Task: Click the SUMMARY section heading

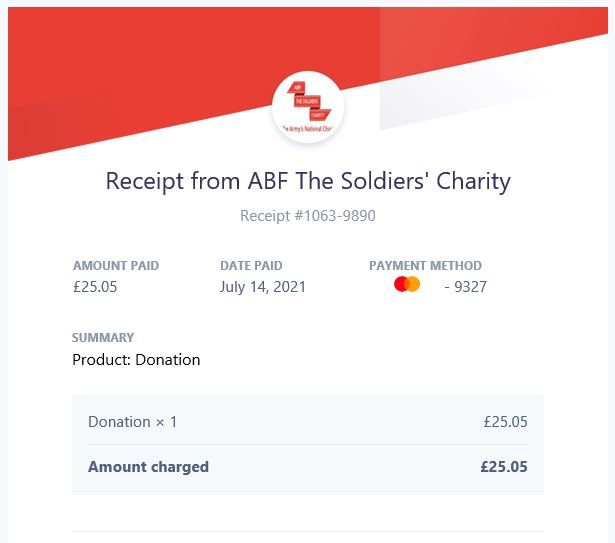Action: pos(103,337)
